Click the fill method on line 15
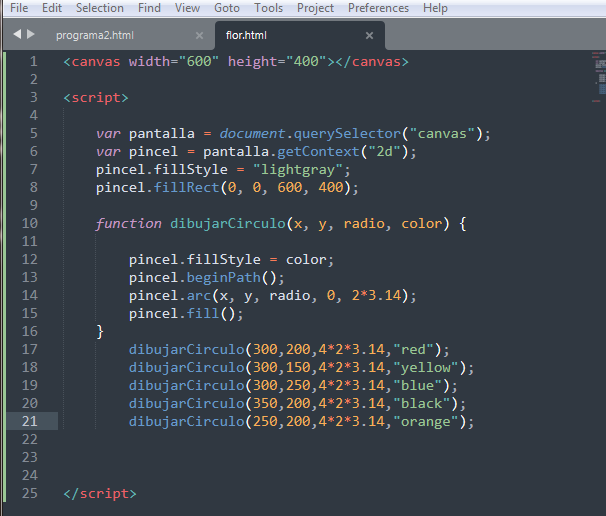The image size is (606, 516). click(x=203, y=313)
